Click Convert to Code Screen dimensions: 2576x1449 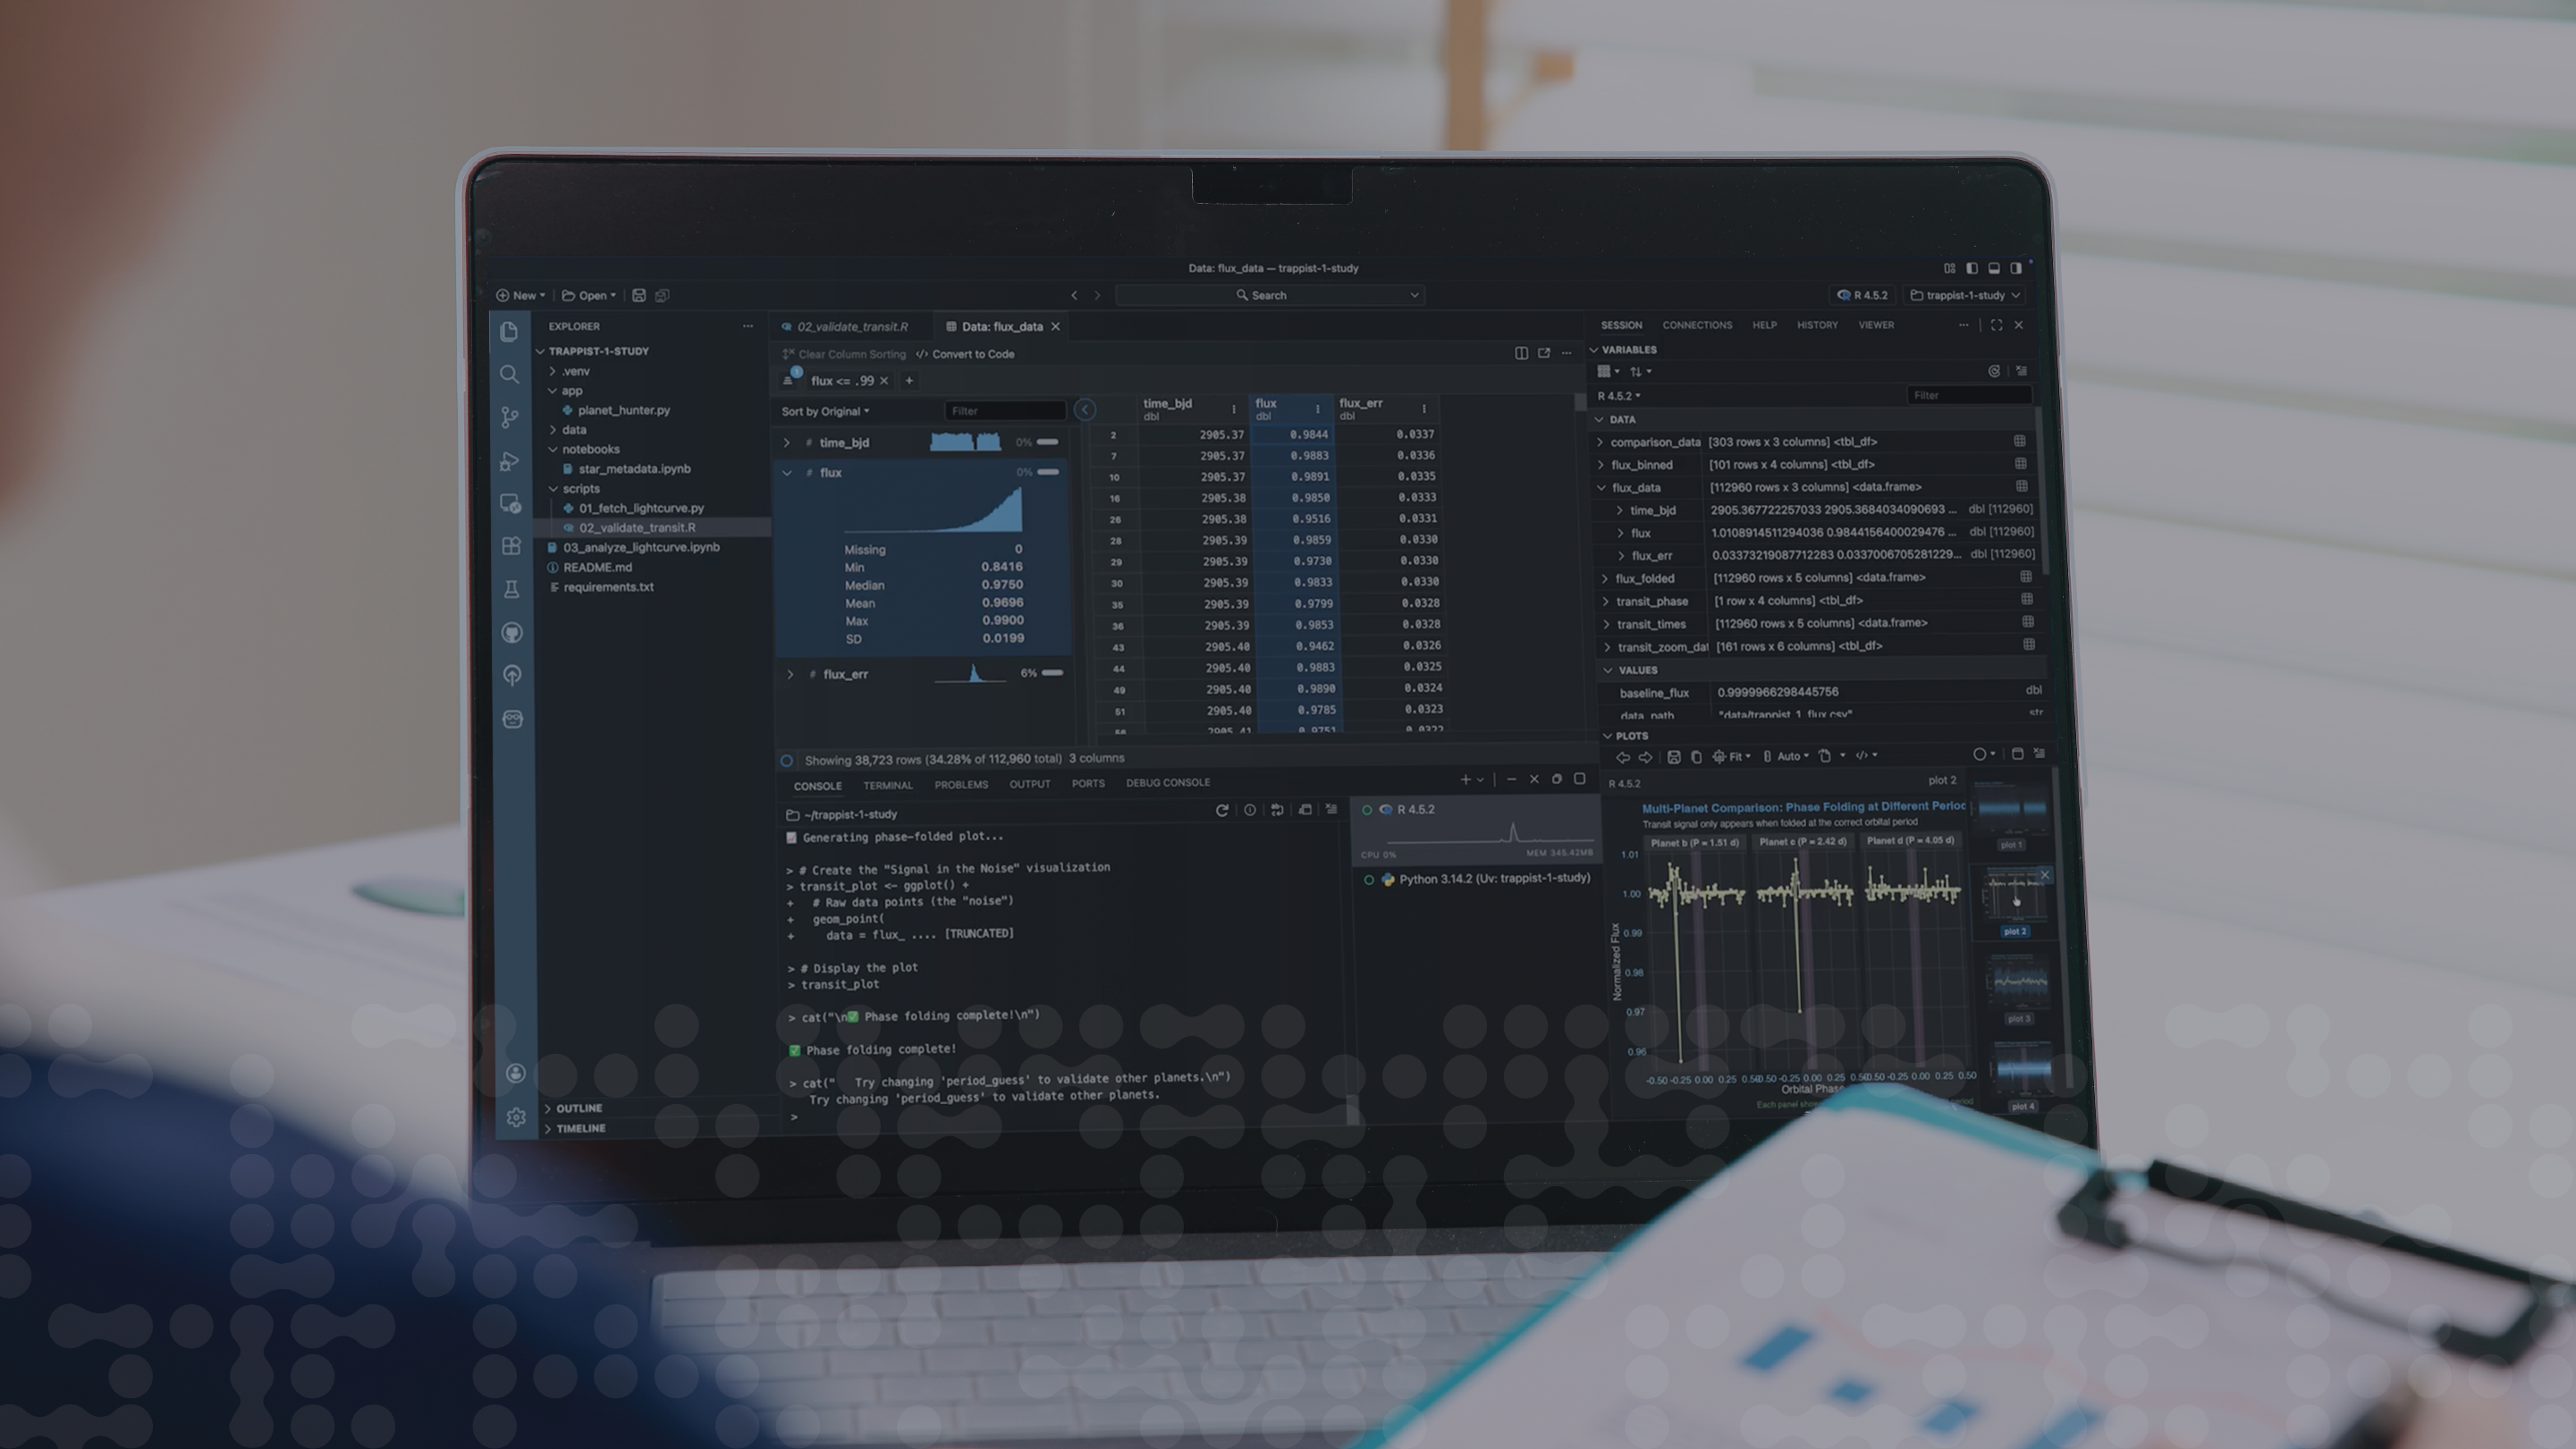(x=965, y=354)
